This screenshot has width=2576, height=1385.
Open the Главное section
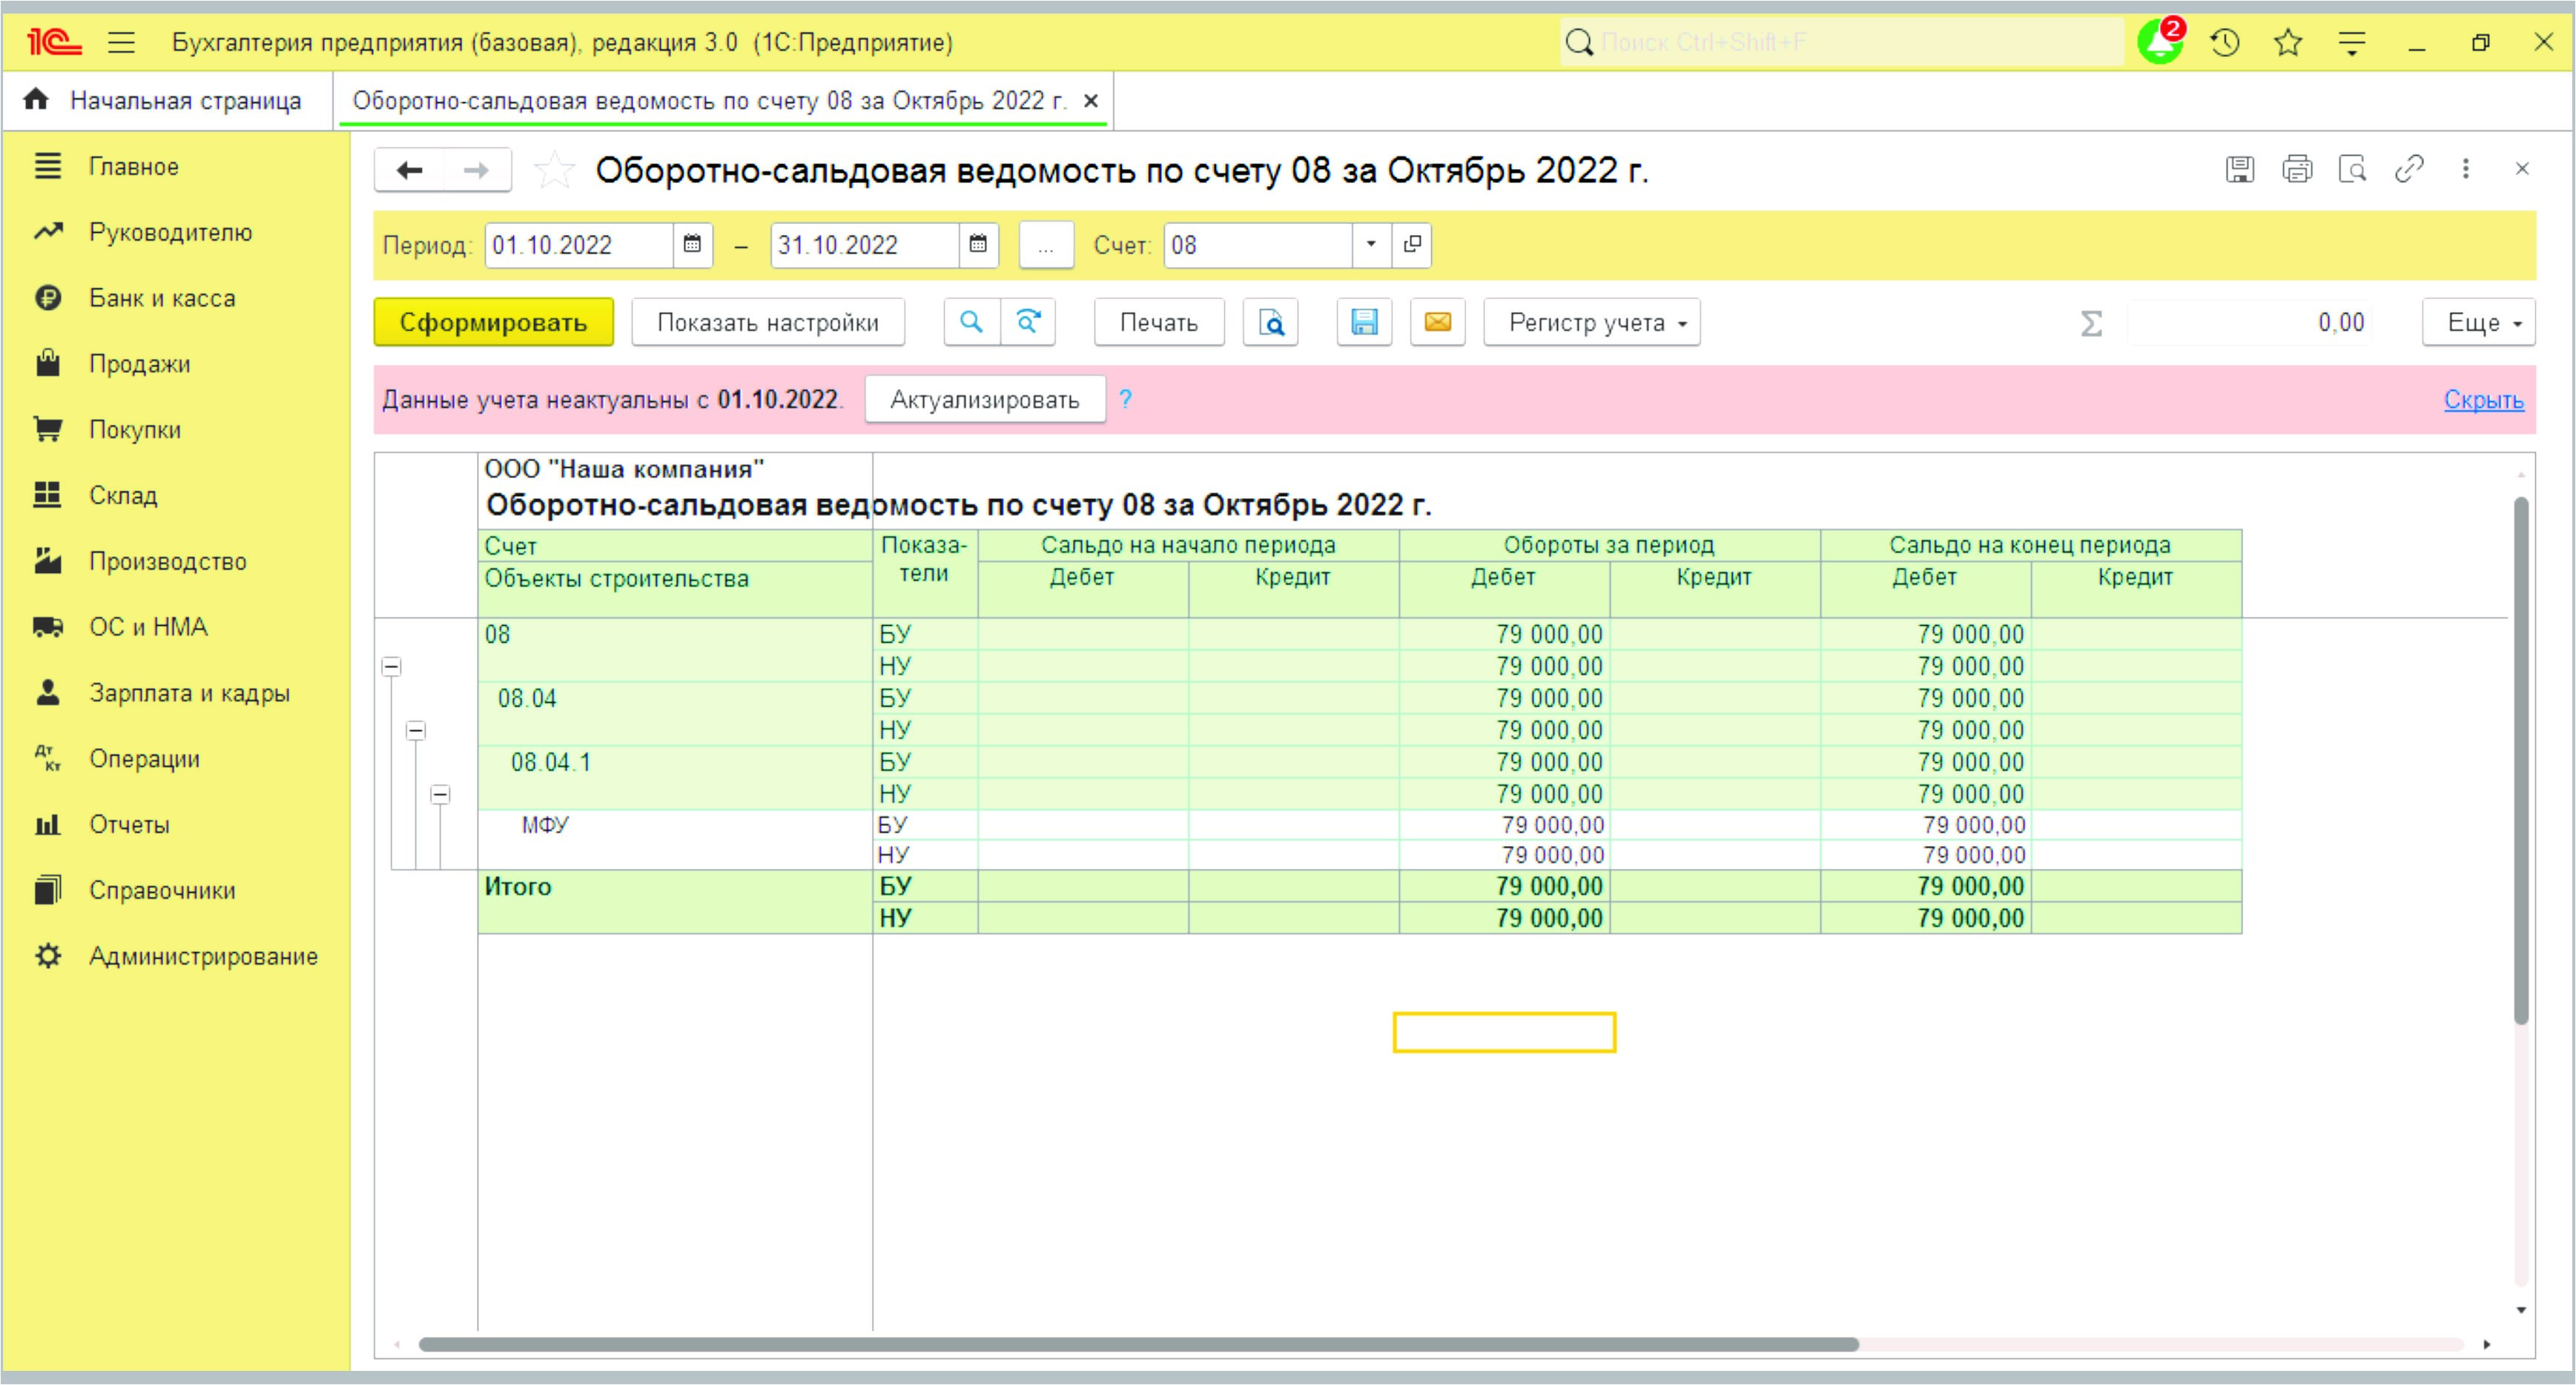point(134,166)
